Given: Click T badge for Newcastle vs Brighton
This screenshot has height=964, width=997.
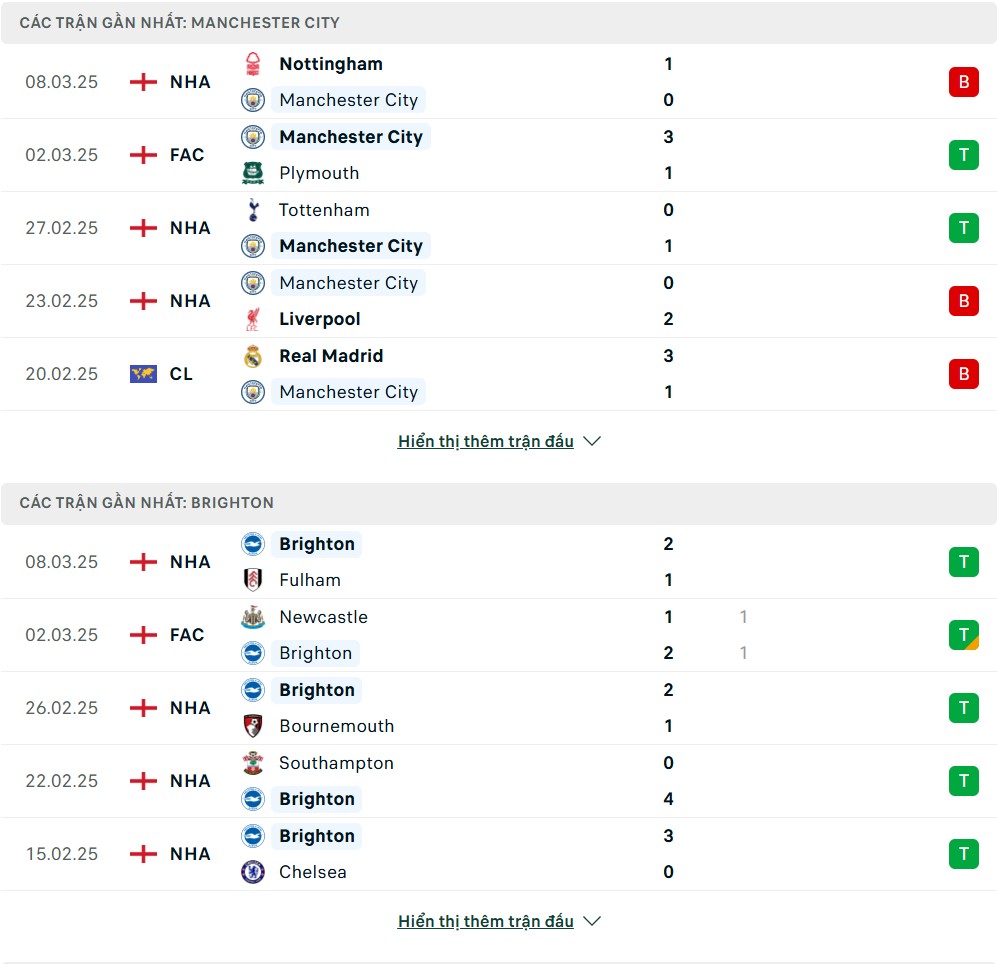Looking at the screenshot, I should (x=963, y=635).
